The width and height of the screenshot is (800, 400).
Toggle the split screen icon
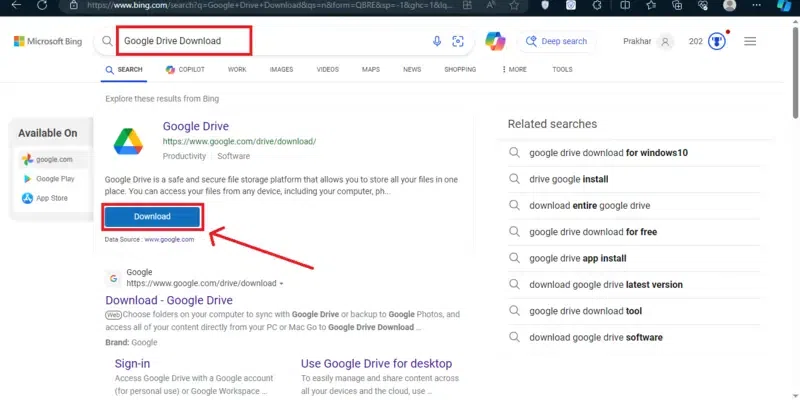[x=624, y=5]
